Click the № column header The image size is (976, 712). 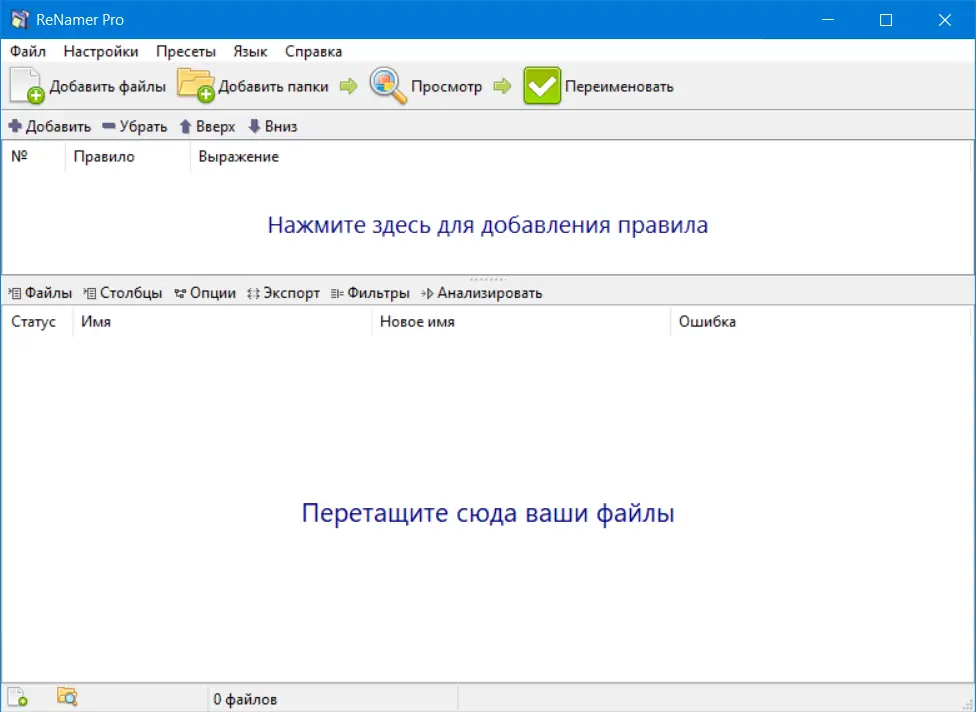click(x=34, y=156)
